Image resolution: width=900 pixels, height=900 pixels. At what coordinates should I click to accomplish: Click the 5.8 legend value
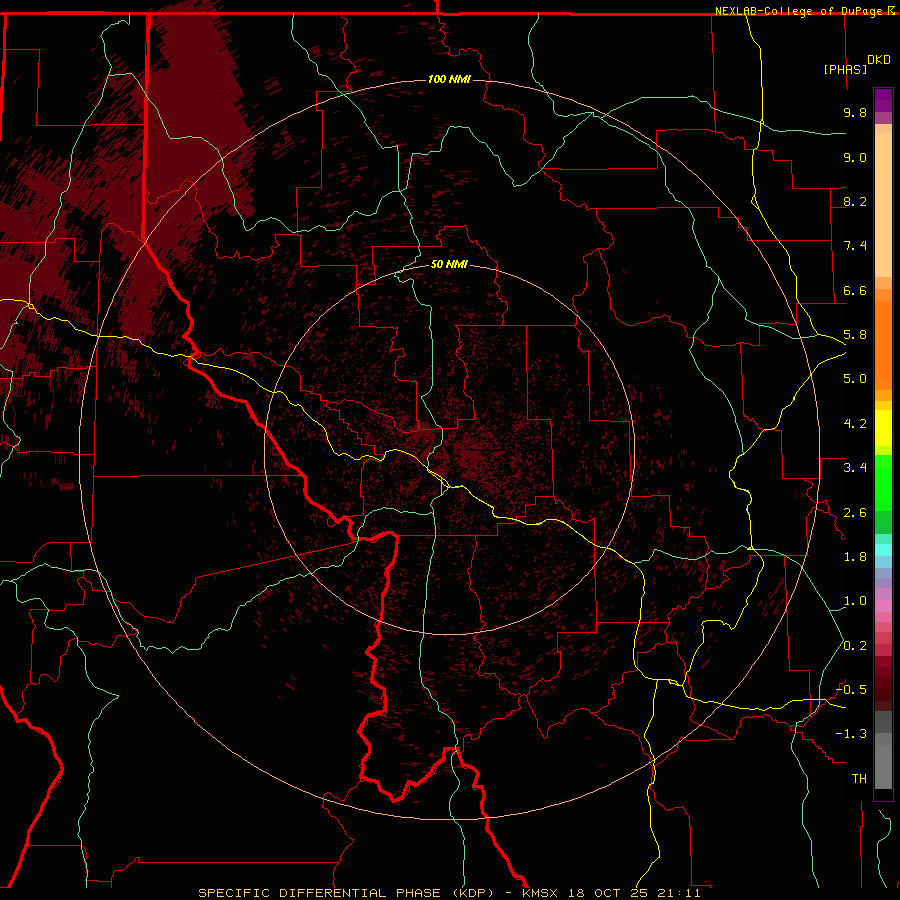tap(855, 335)
